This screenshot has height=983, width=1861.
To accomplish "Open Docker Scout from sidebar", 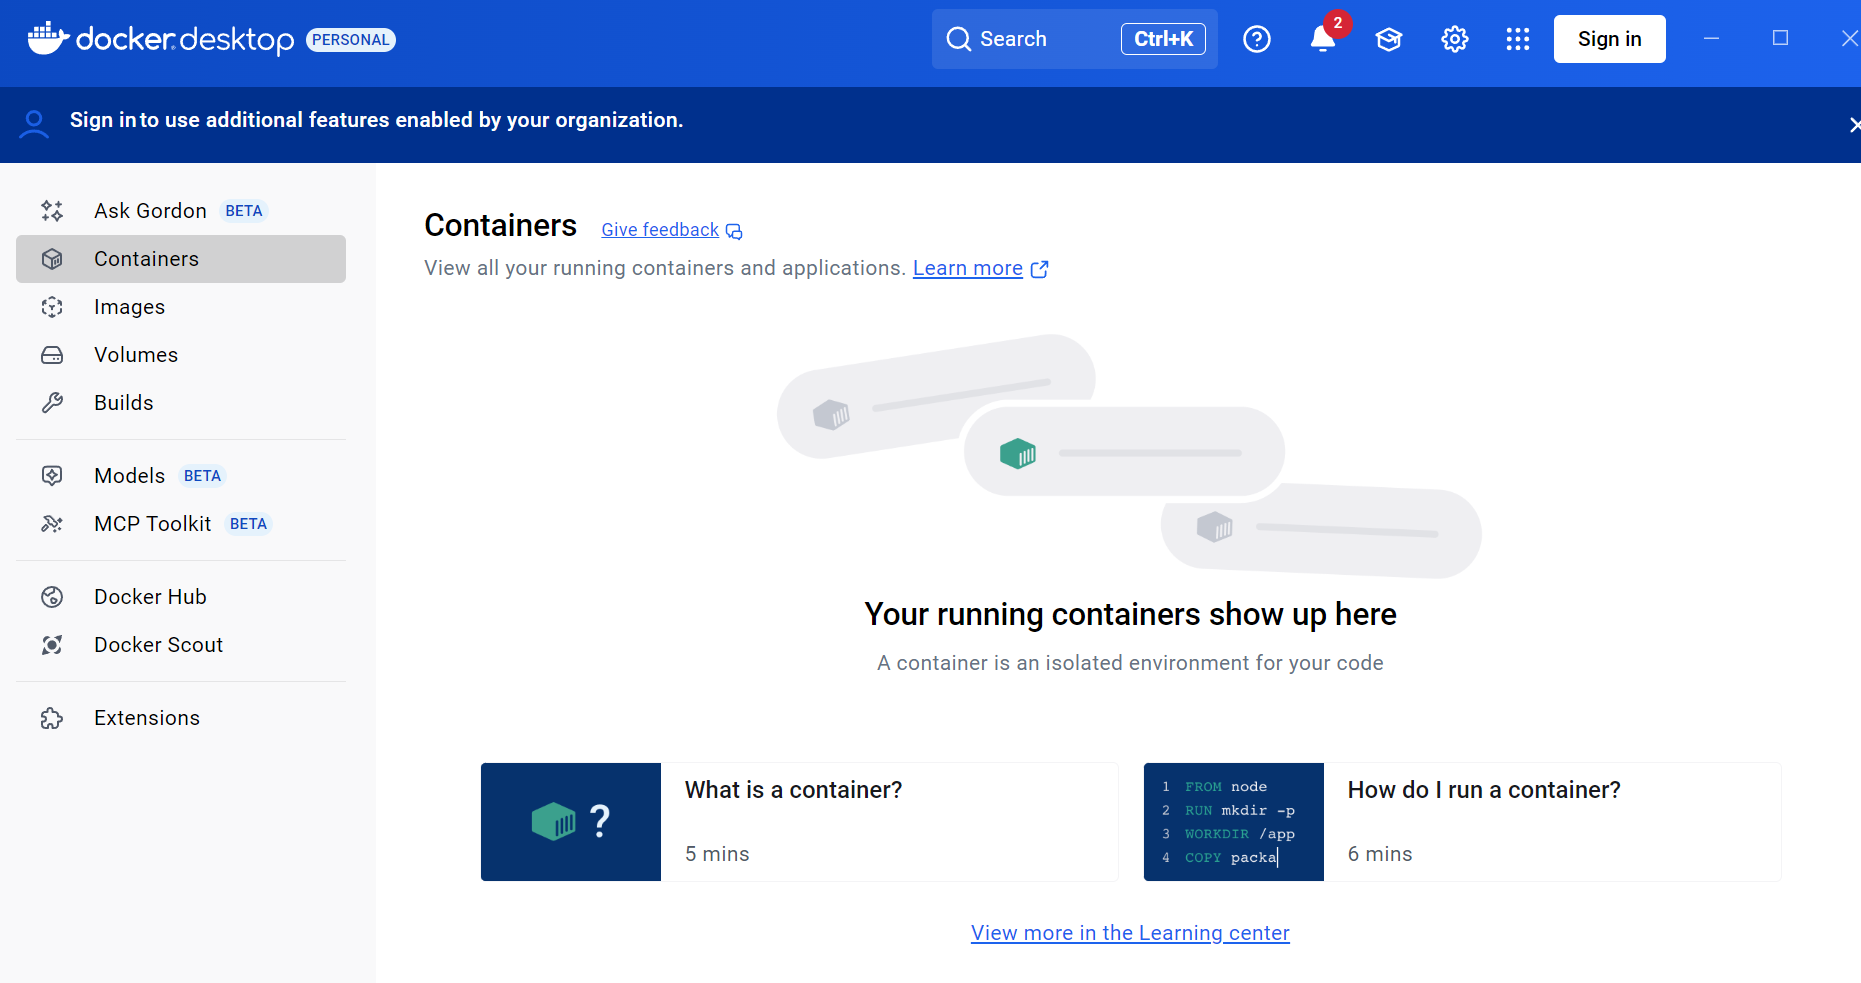I will point(181,645).
